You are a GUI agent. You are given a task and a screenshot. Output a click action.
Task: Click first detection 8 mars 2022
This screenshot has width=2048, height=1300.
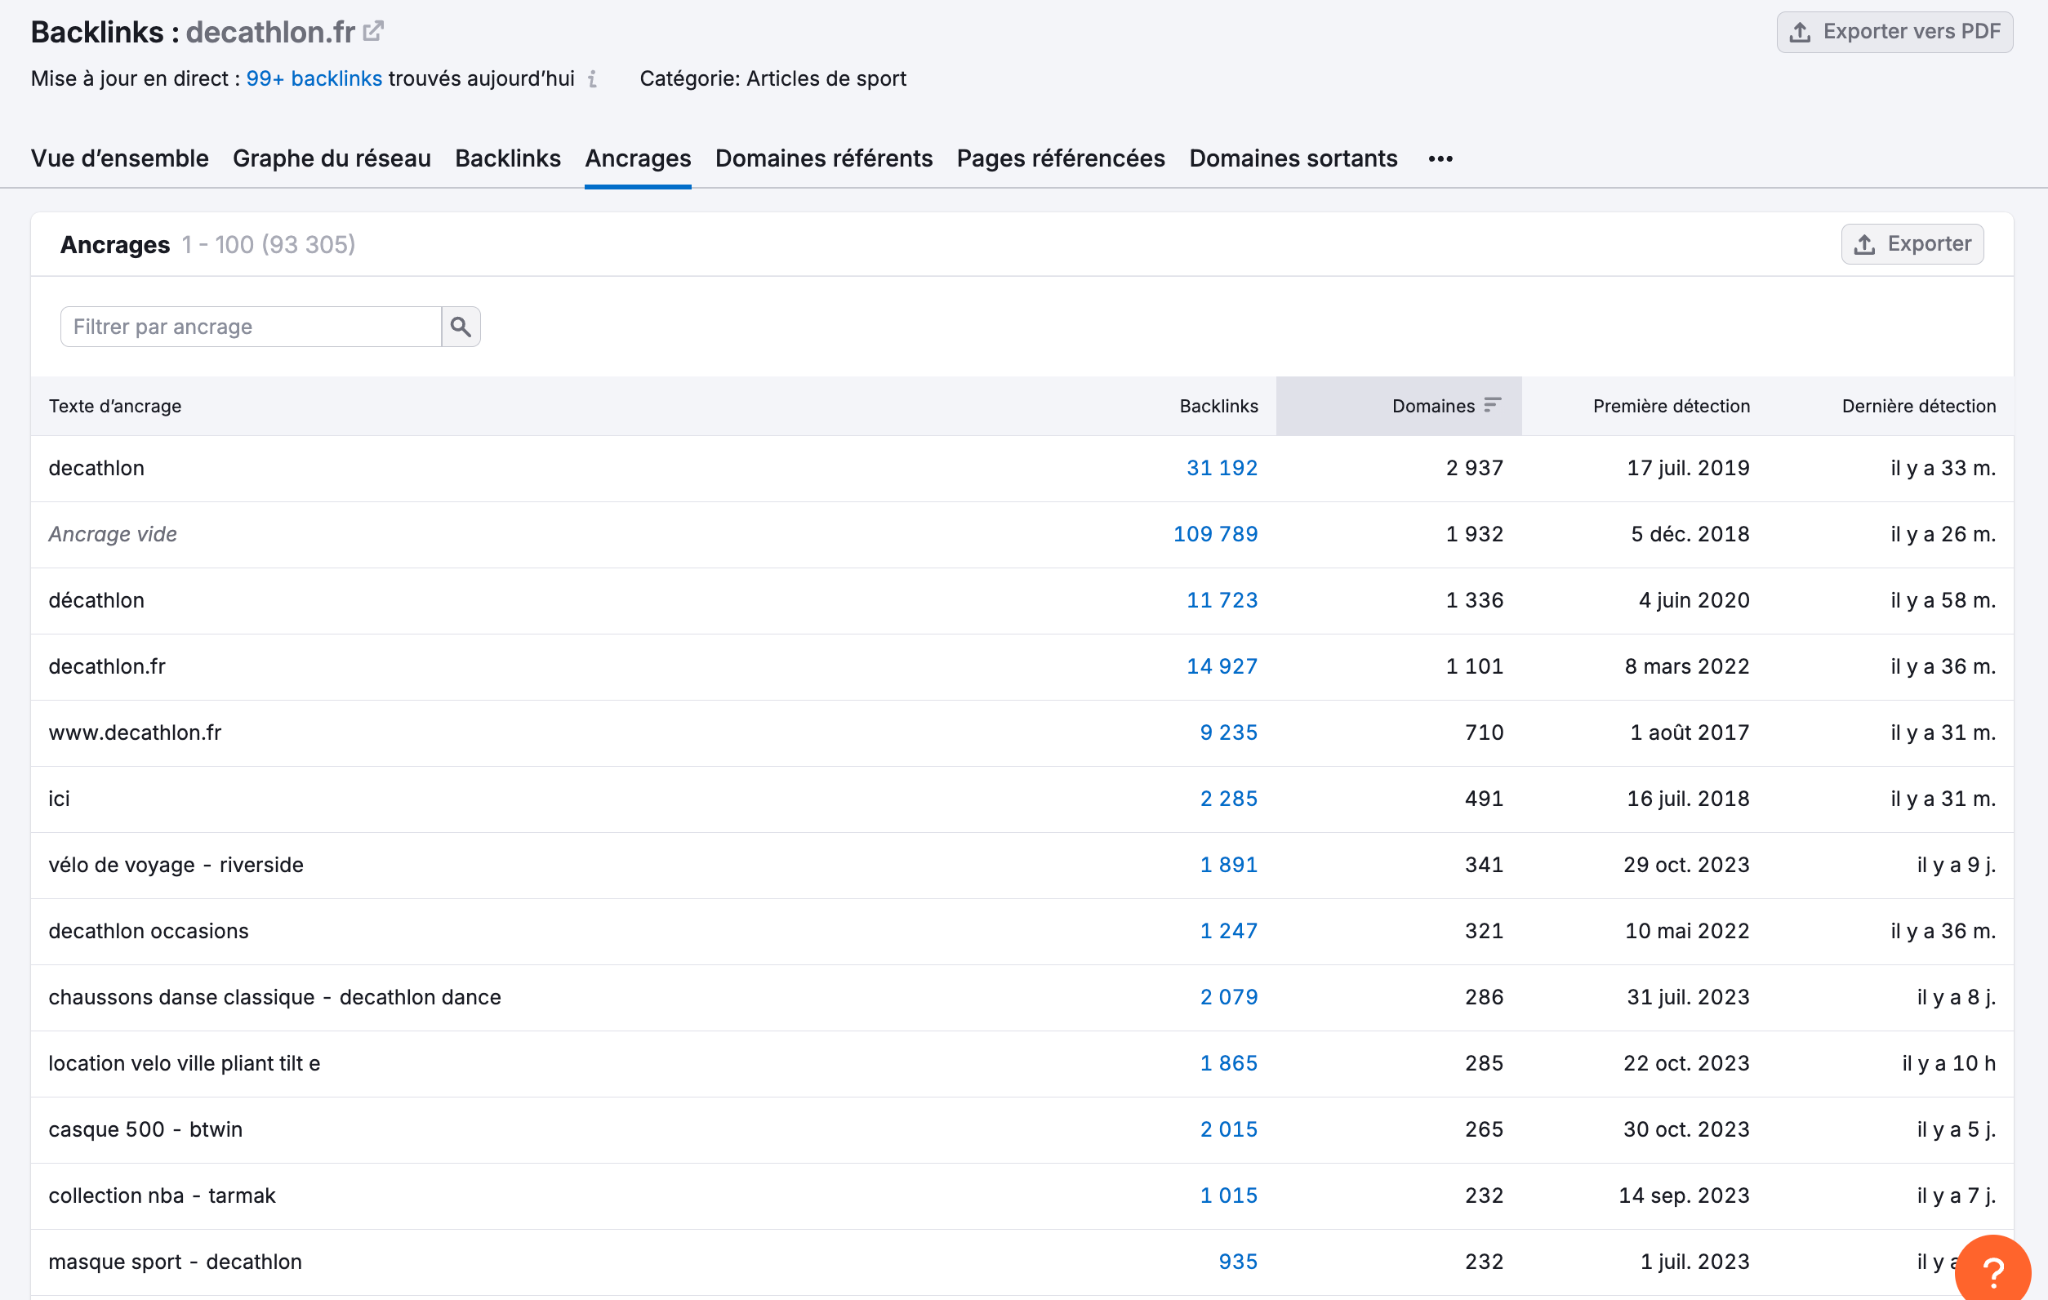pyautogui.click(x=1687, y=666)
